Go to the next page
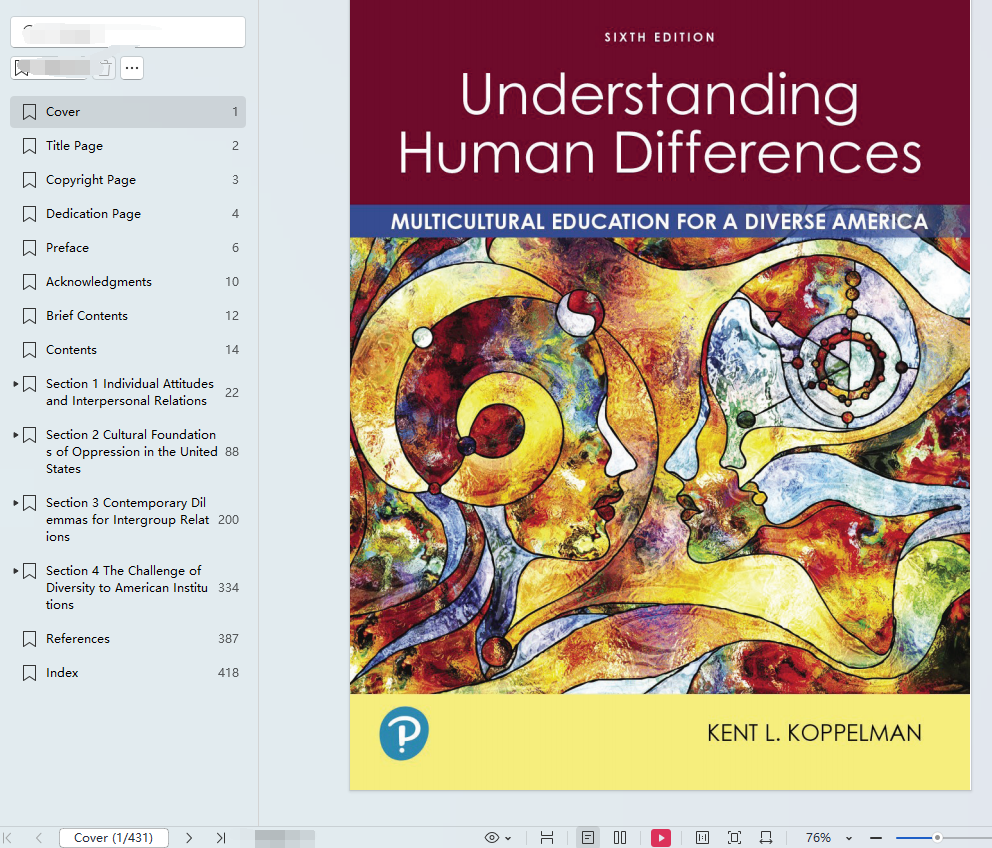The height and width of the screenshot is (848, 992). pos(189,837)
